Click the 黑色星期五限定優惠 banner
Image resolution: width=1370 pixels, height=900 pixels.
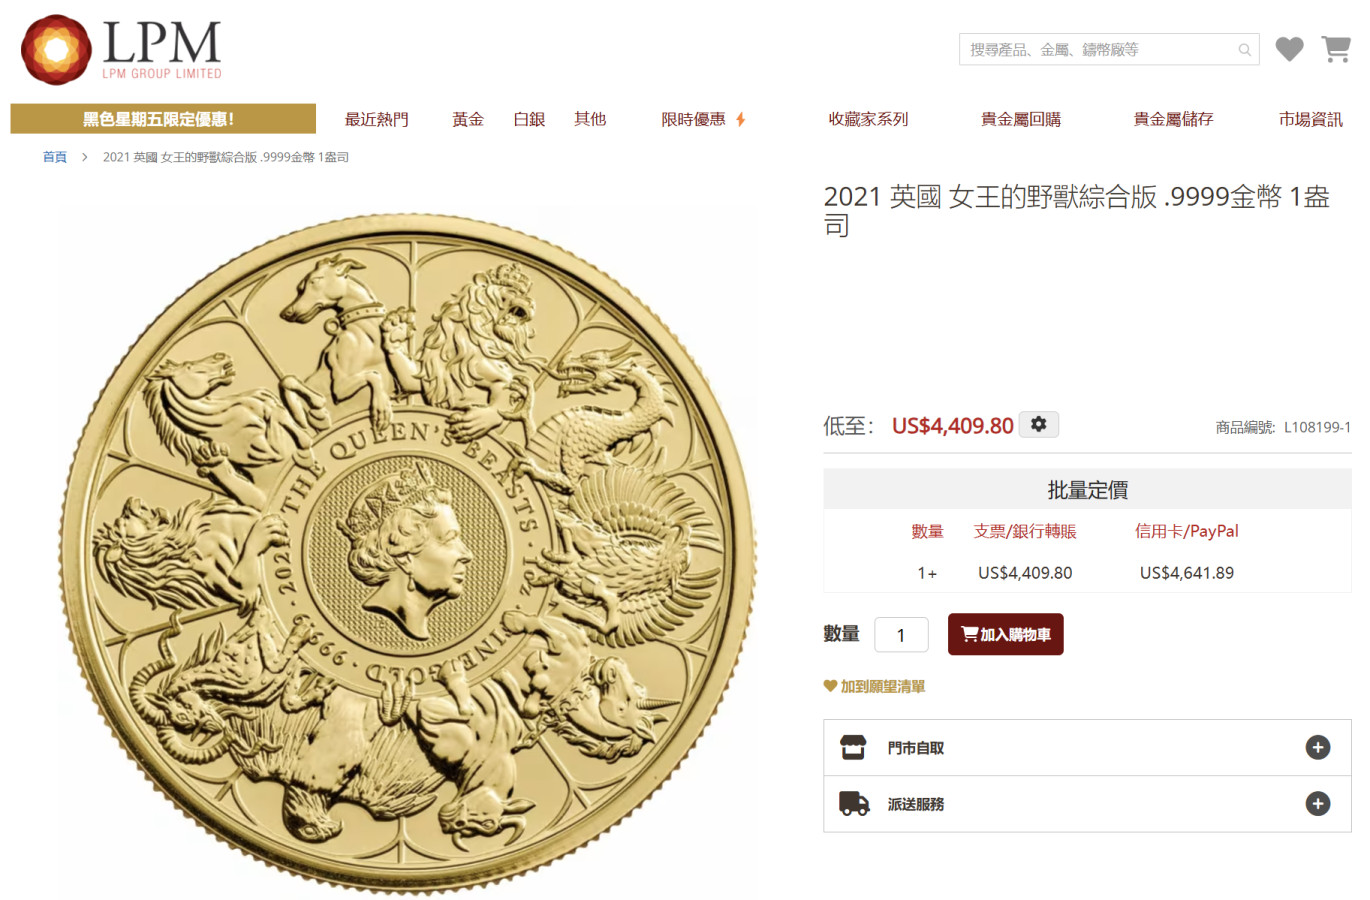click(x=163, y=119)
